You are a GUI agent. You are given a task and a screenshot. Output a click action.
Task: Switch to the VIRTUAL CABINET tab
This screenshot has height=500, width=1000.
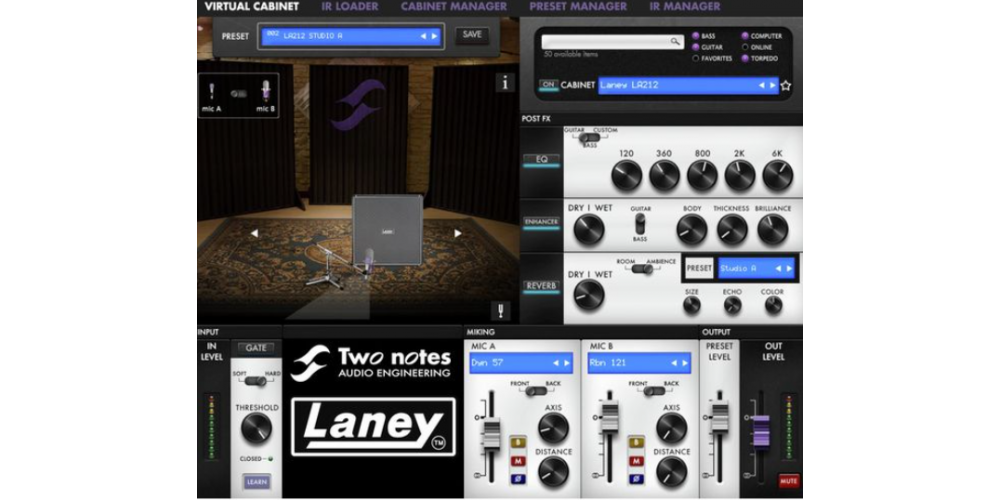(x=251, y=7)
